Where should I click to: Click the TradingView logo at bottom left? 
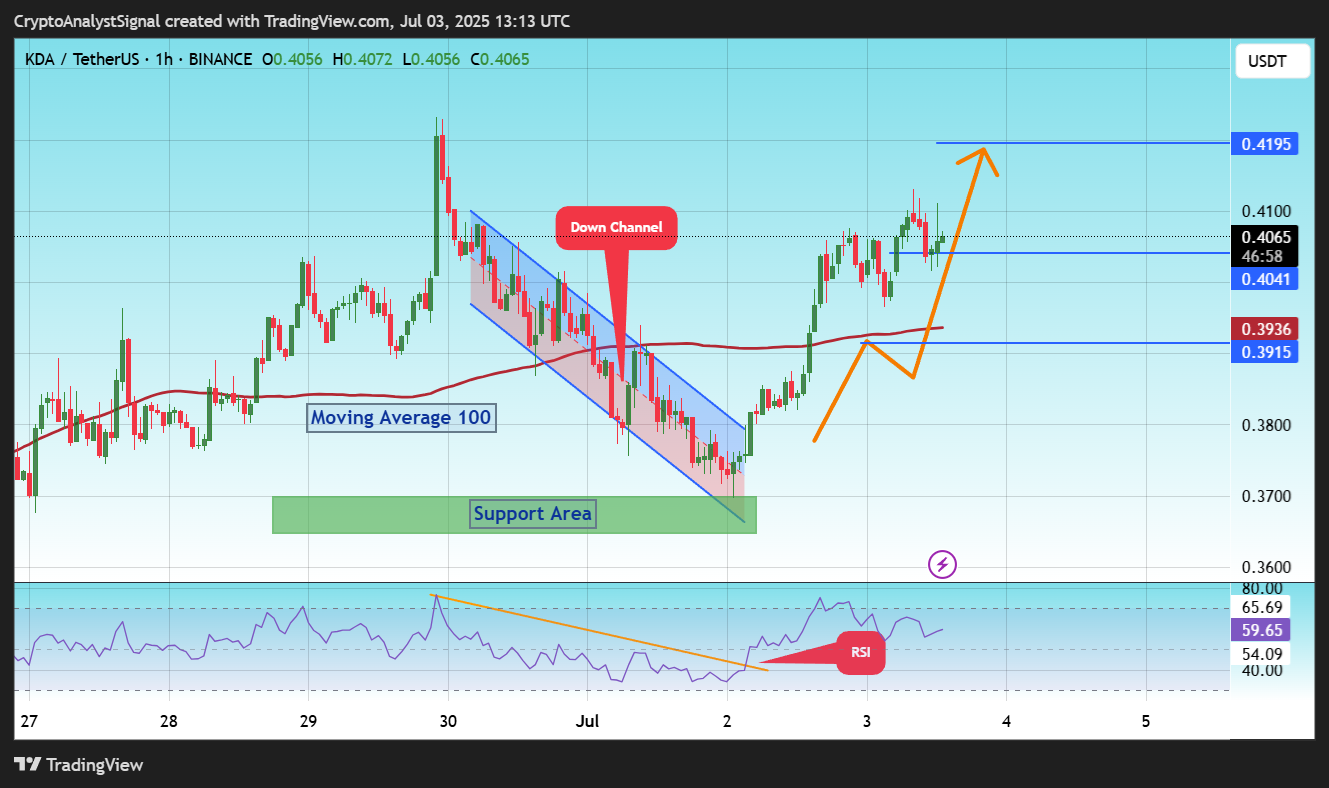pos(79,765)
